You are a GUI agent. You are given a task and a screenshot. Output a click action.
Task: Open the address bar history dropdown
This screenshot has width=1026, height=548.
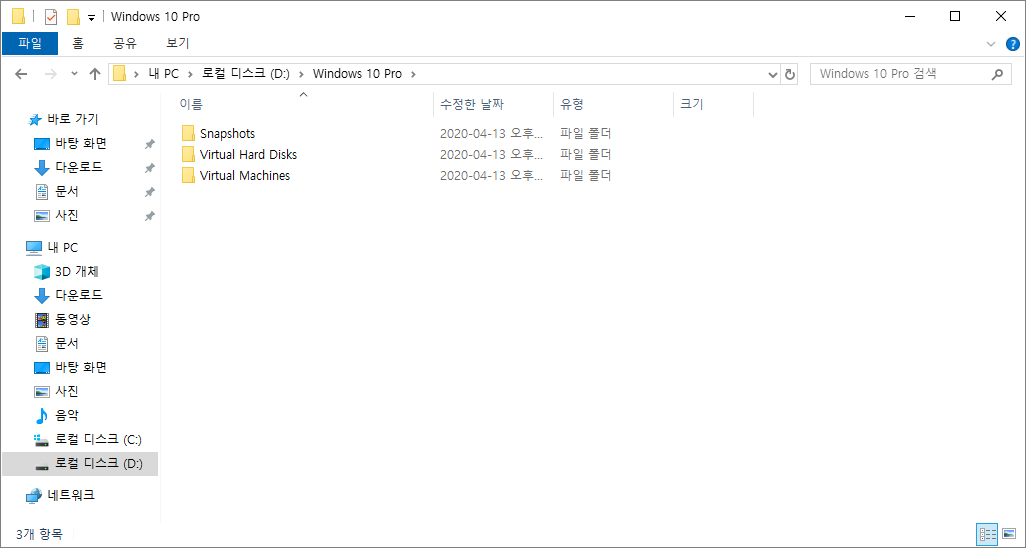[x=773, y=74]
